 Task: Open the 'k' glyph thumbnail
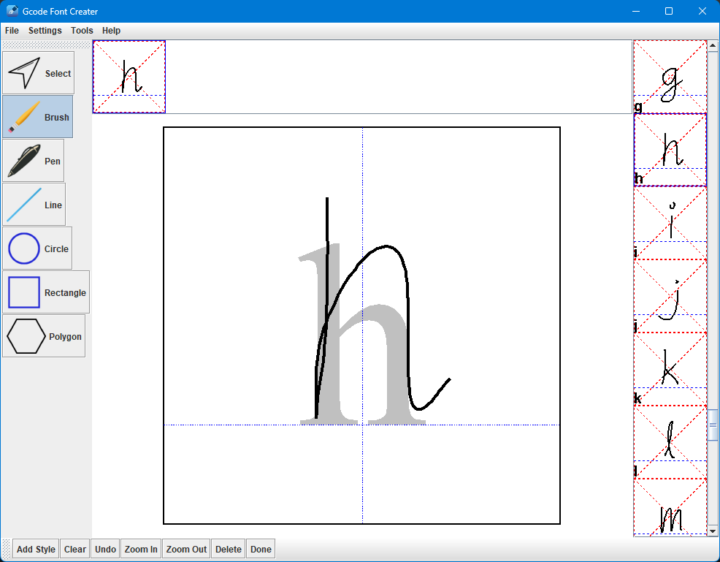(670, 369)
